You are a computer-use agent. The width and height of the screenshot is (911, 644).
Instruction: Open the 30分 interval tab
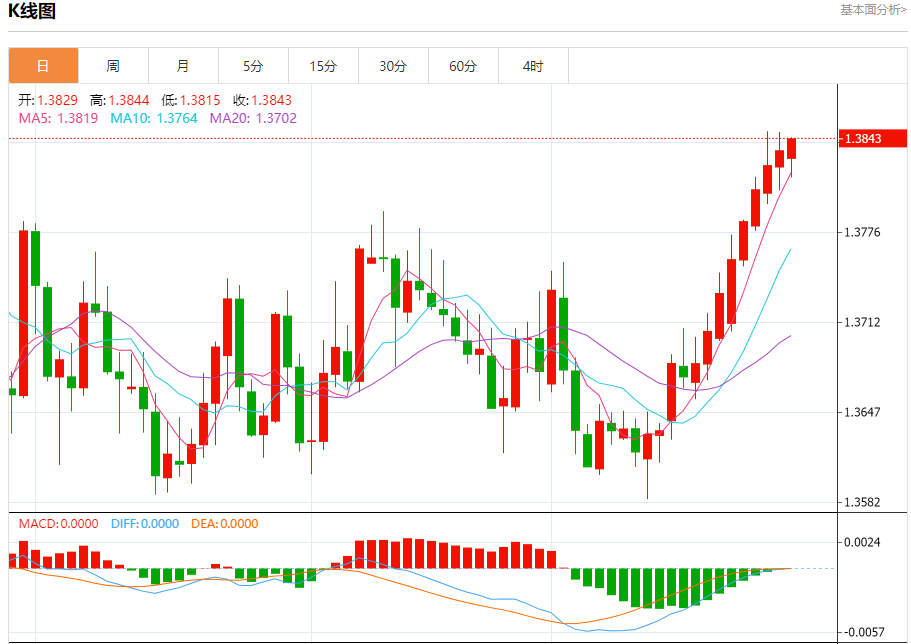click(393, 66)
